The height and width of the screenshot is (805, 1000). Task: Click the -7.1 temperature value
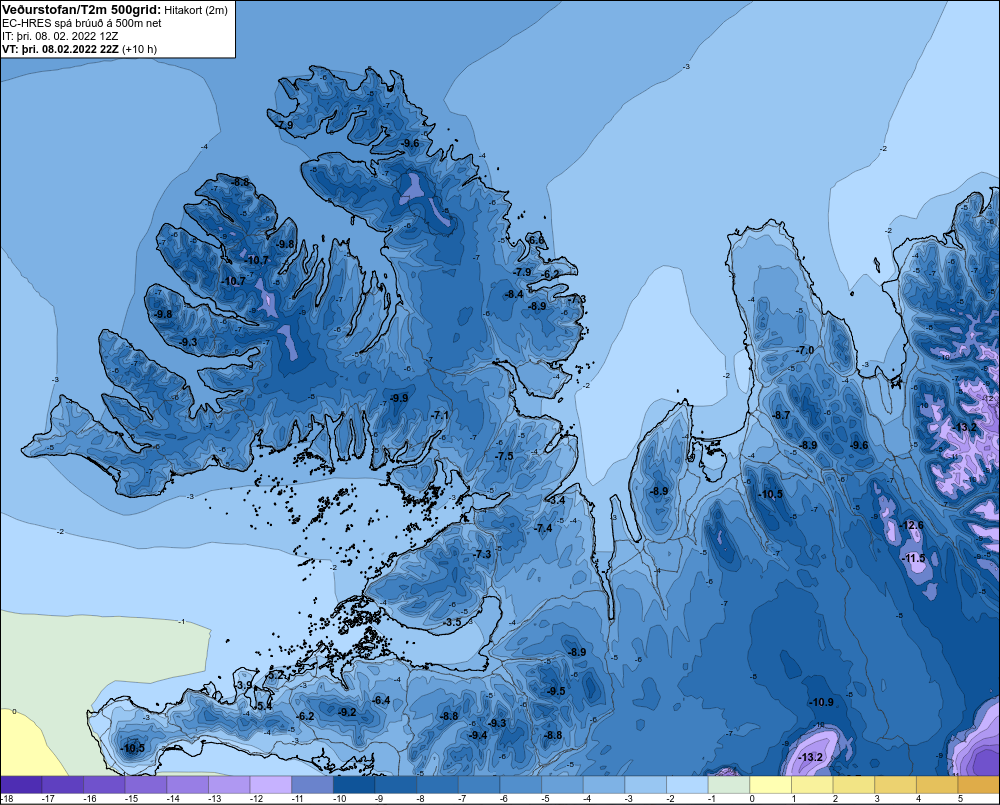pyautogui.click(x=440, y=415)
